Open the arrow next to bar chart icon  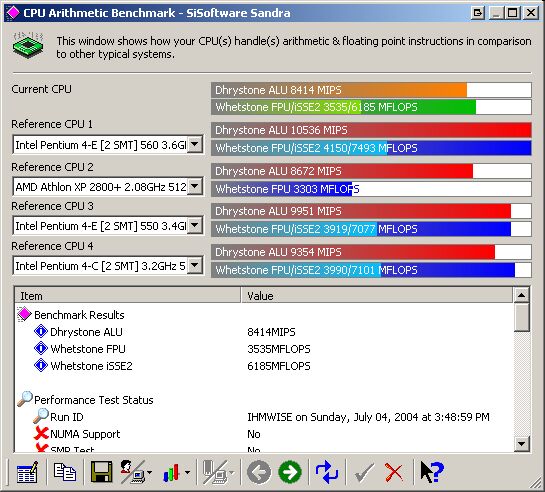[187, 473]
